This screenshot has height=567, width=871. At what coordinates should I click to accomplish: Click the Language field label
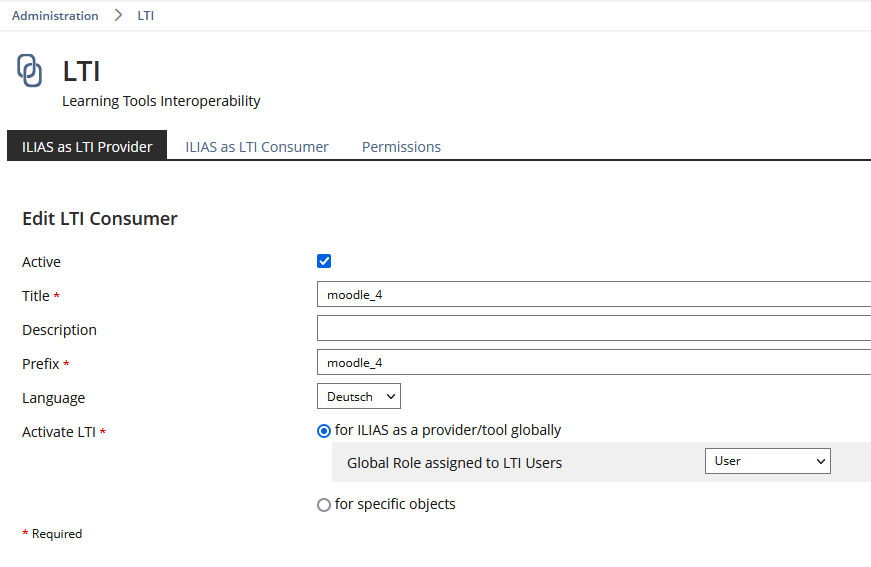[x=54, y=398]
